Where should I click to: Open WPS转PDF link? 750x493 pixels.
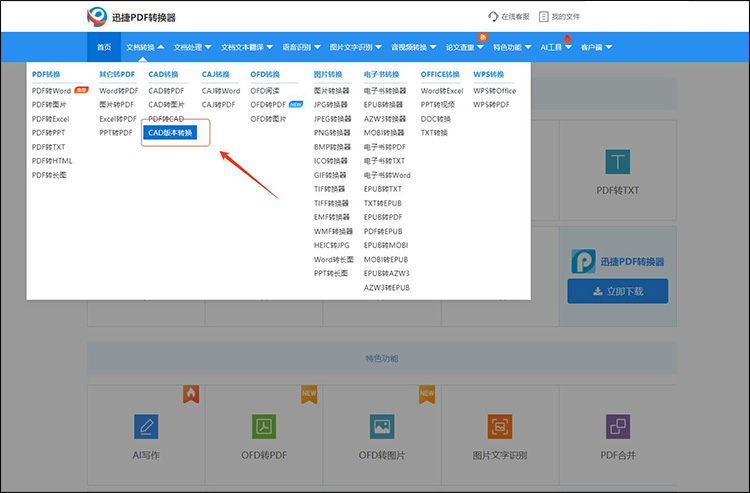491,104
